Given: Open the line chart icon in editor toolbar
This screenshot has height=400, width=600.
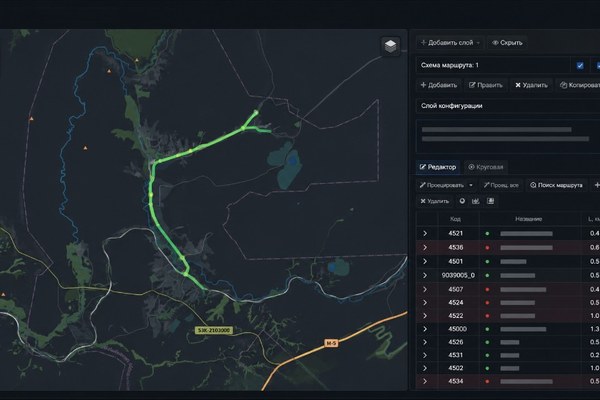Looking at the screenshot, I should [476, 201].
